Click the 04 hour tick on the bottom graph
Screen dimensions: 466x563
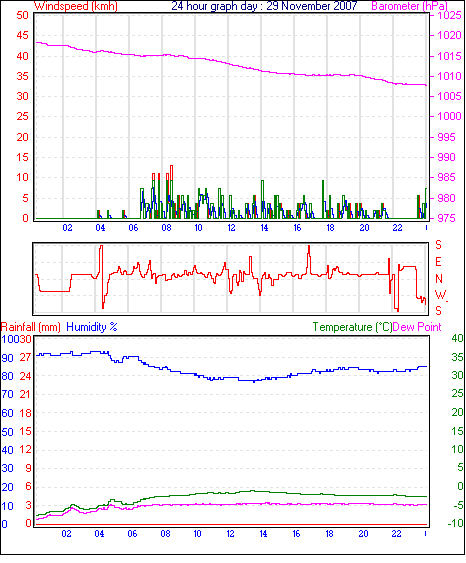(x=99, y=534)
